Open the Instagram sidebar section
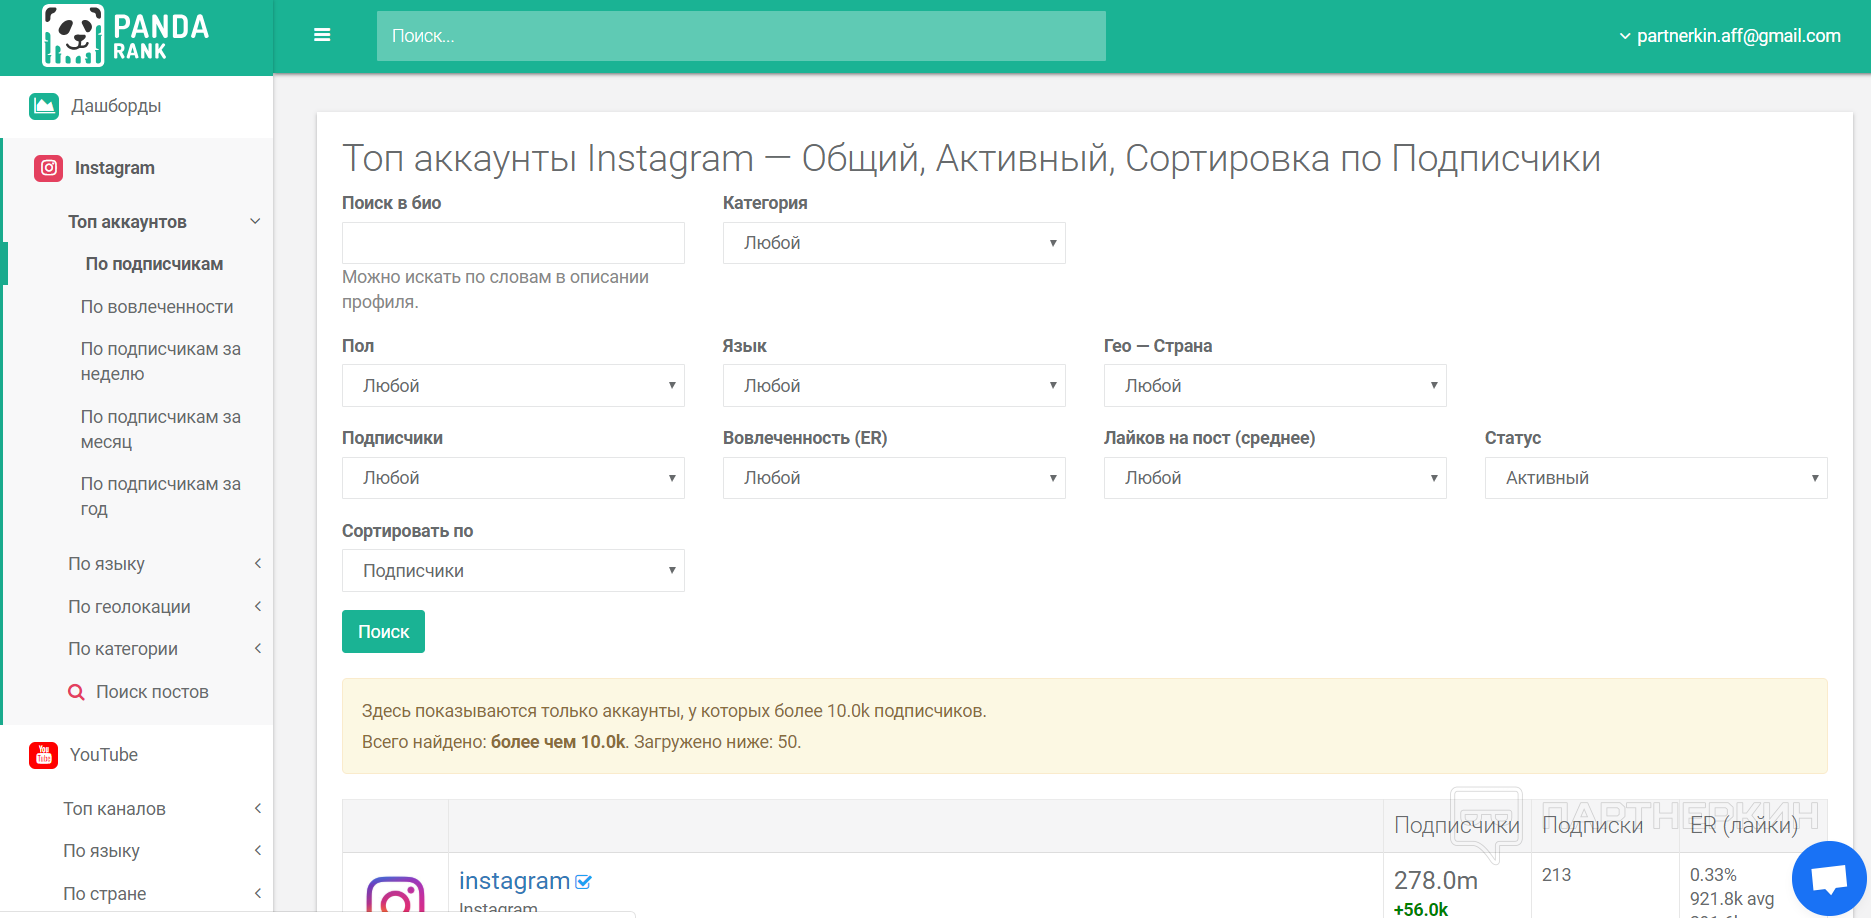The height and width of the screenshot is (918, 1871). [115, 168]
